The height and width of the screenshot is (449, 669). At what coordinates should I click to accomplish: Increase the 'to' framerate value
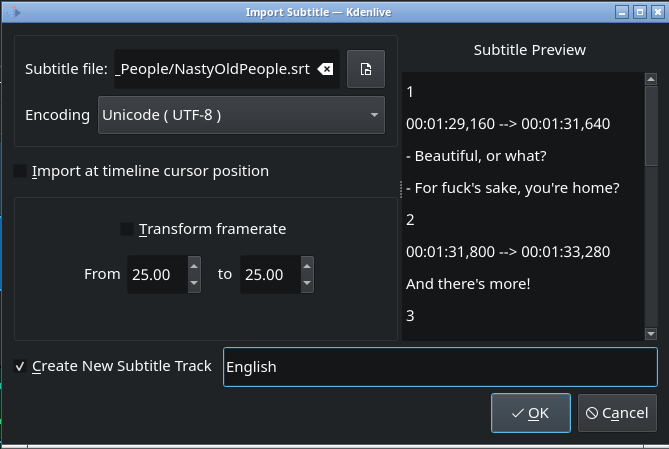(x=306, y=266)
